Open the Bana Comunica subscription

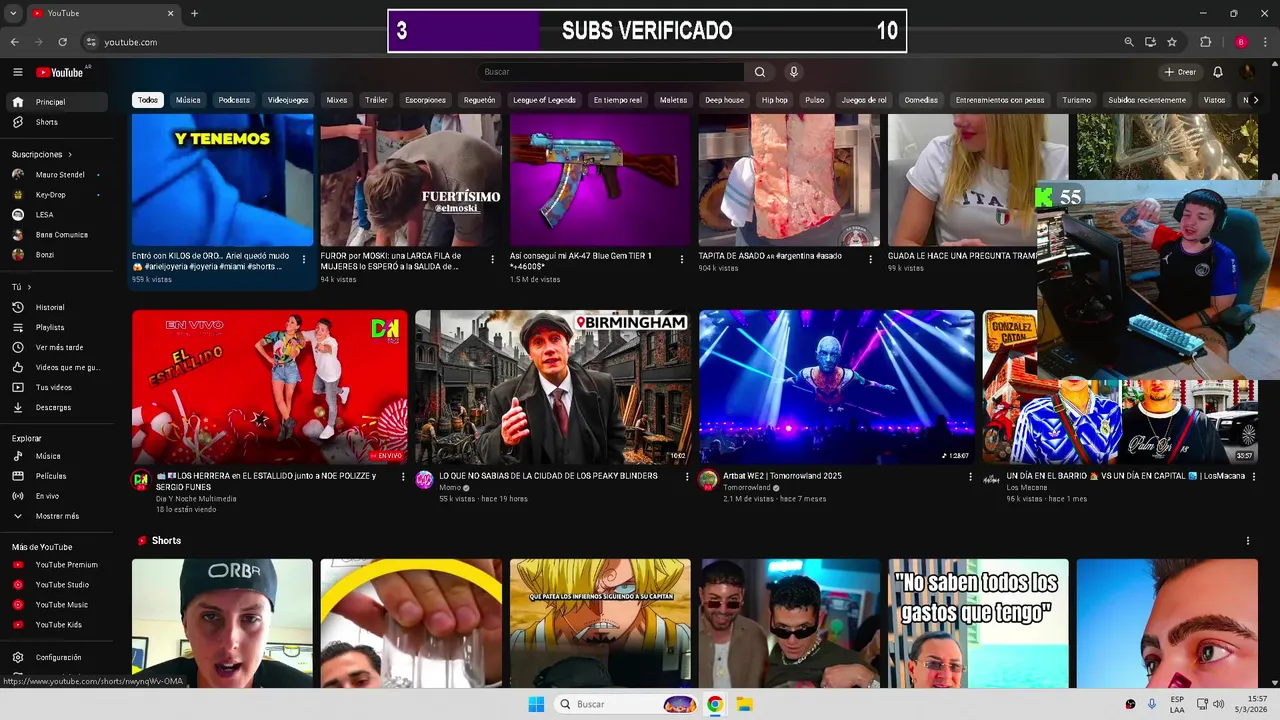click(x=55, y=235)
